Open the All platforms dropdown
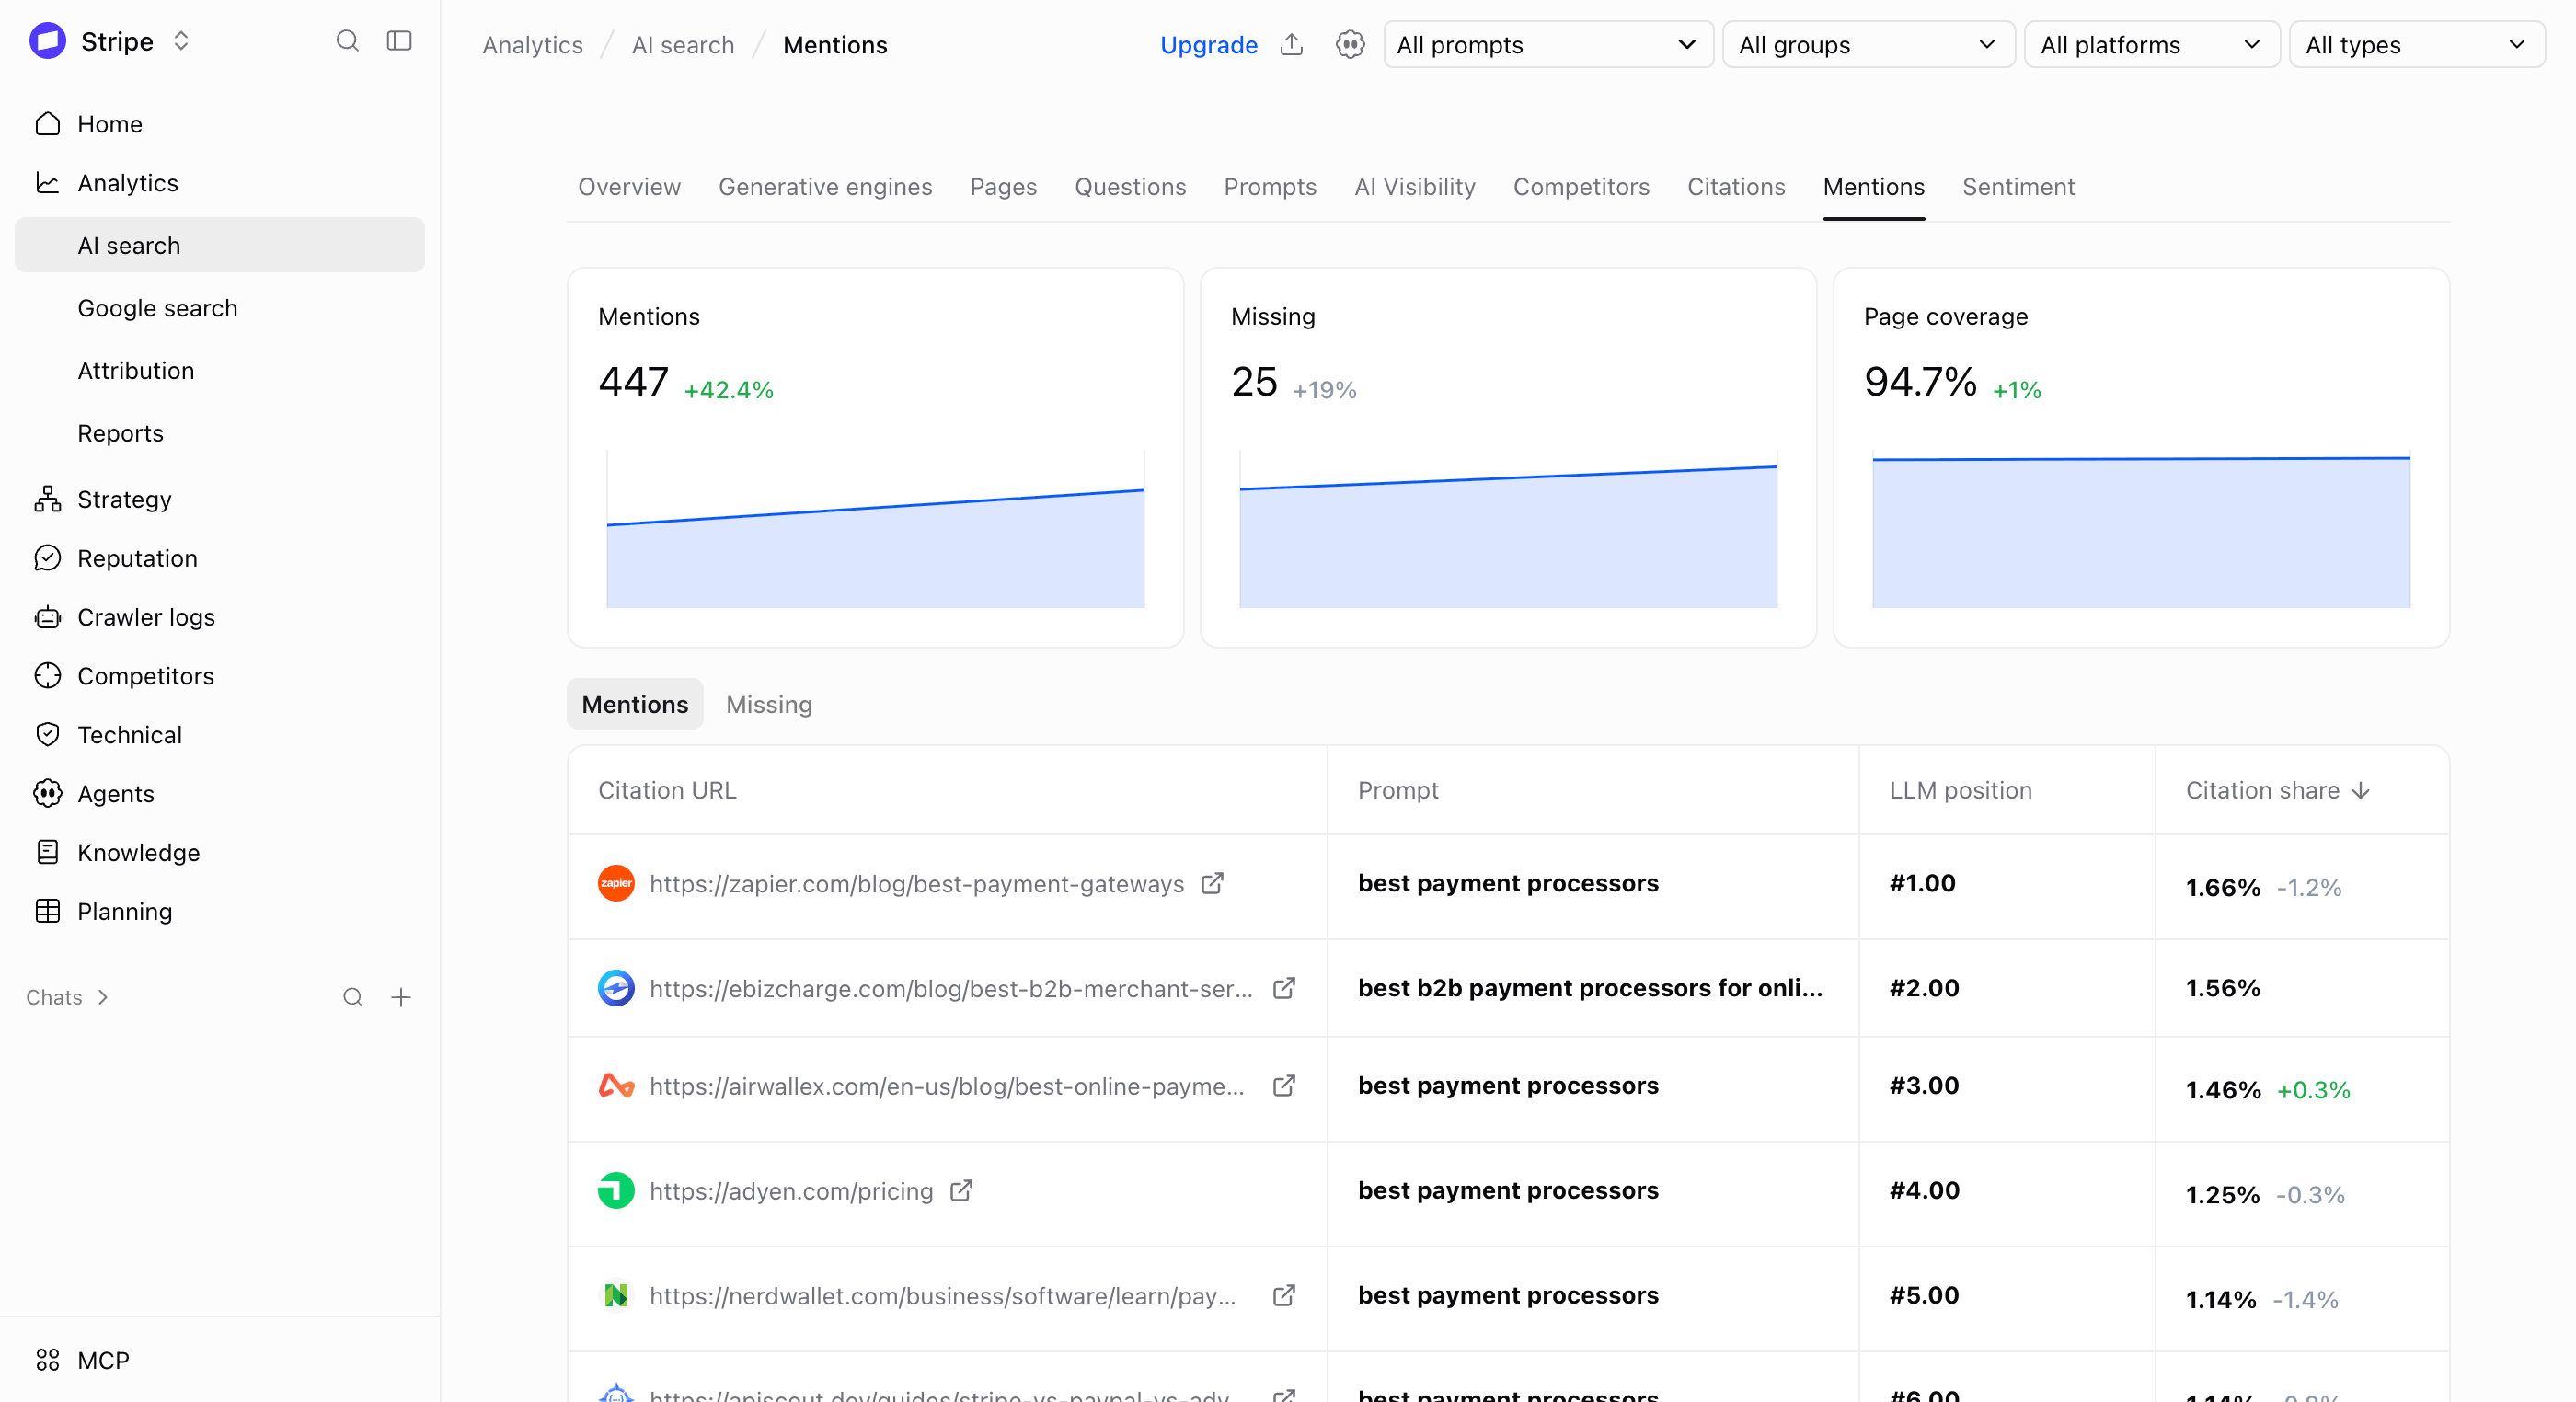This screenshot has height=1402, width=2576. (2152, 45)
